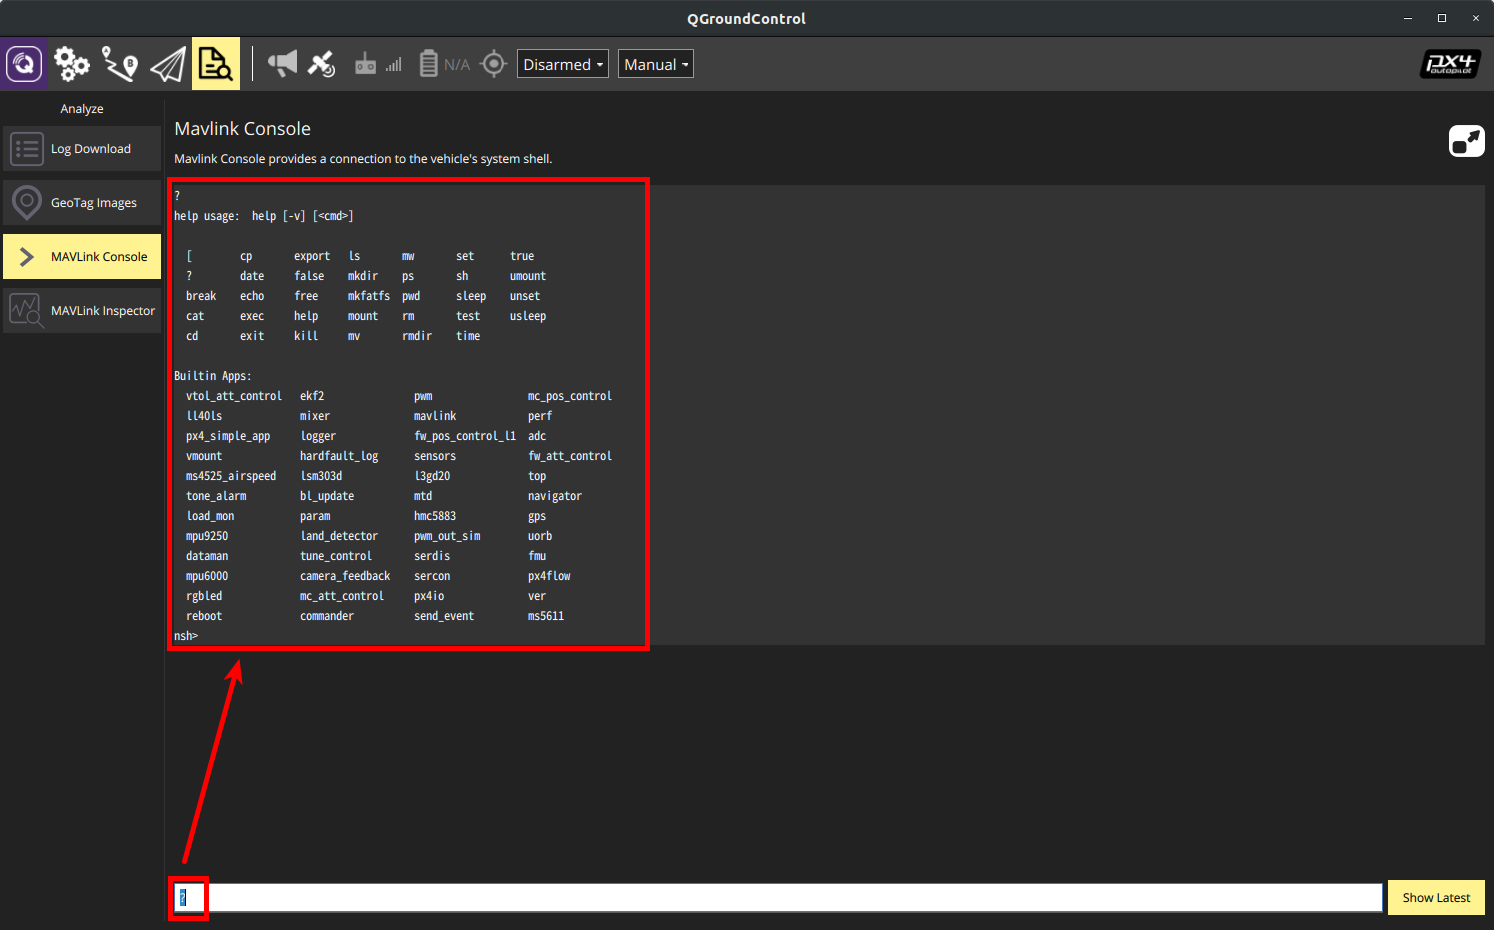Click the N/A battery value label
This screenshot has height=930, width=1494.
pyautogui.click(x=457, y=65)
